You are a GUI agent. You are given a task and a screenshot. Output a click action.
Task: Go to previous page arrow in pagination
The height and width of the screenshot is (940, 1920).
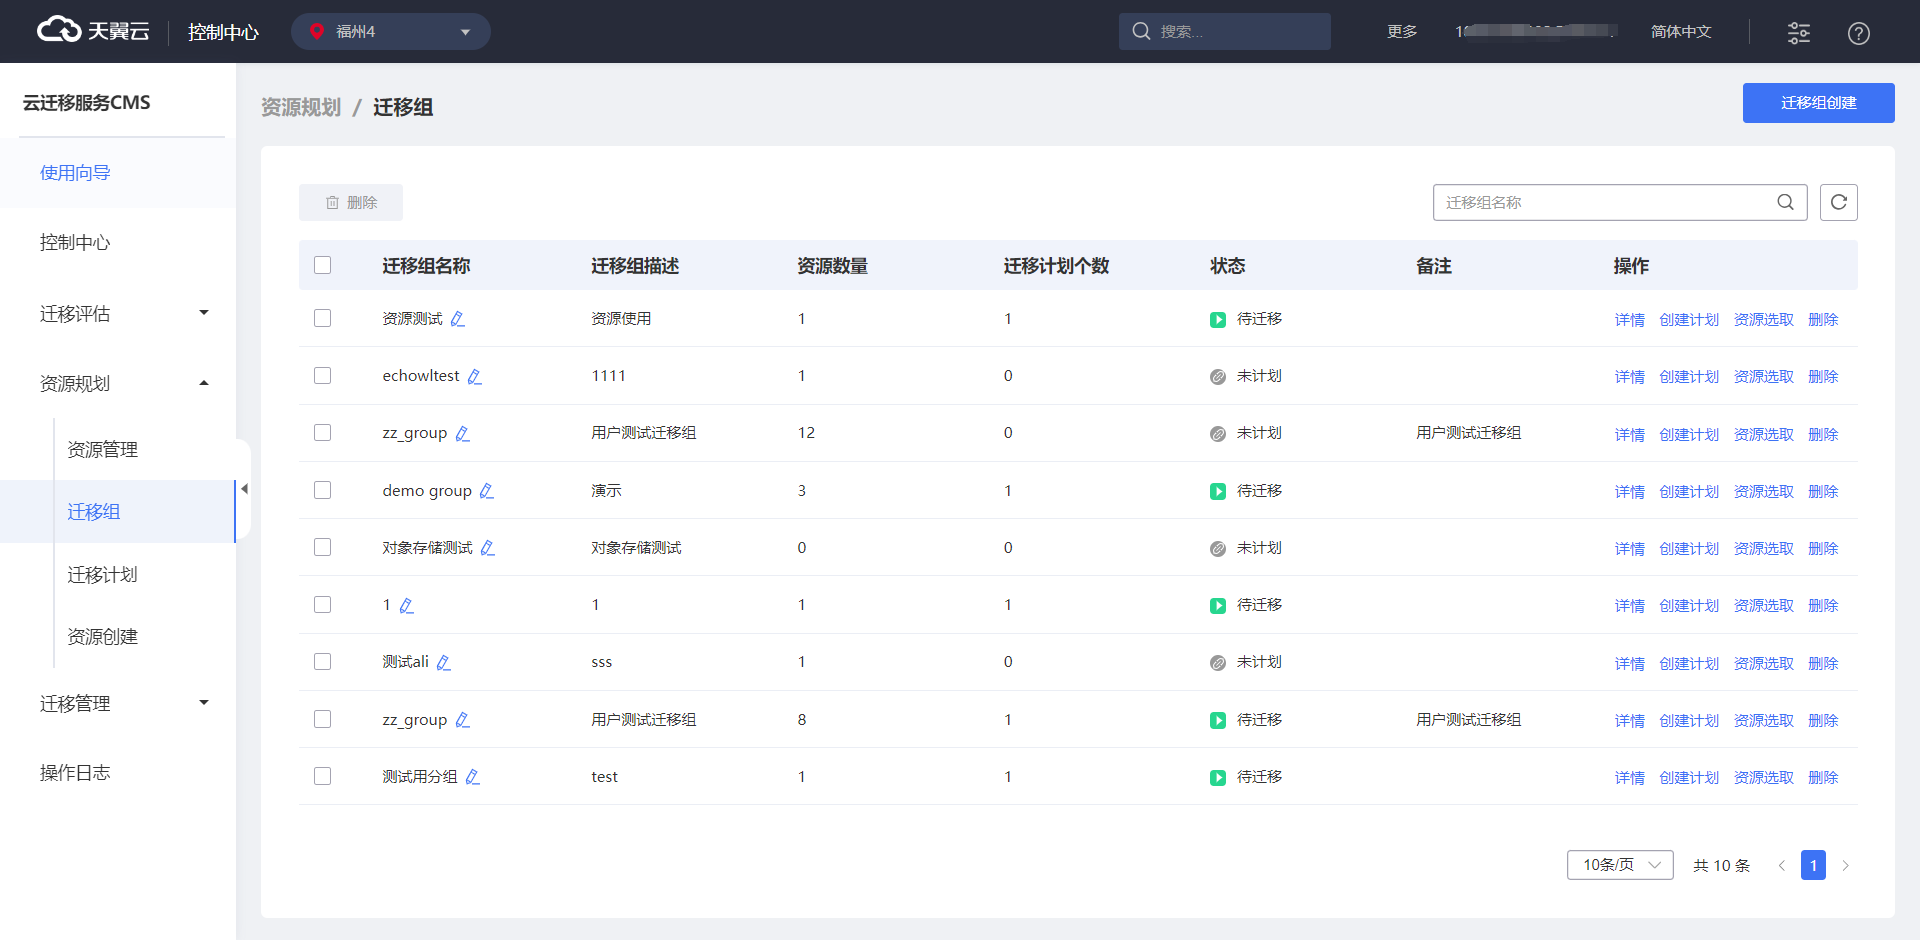point(1781,866)
